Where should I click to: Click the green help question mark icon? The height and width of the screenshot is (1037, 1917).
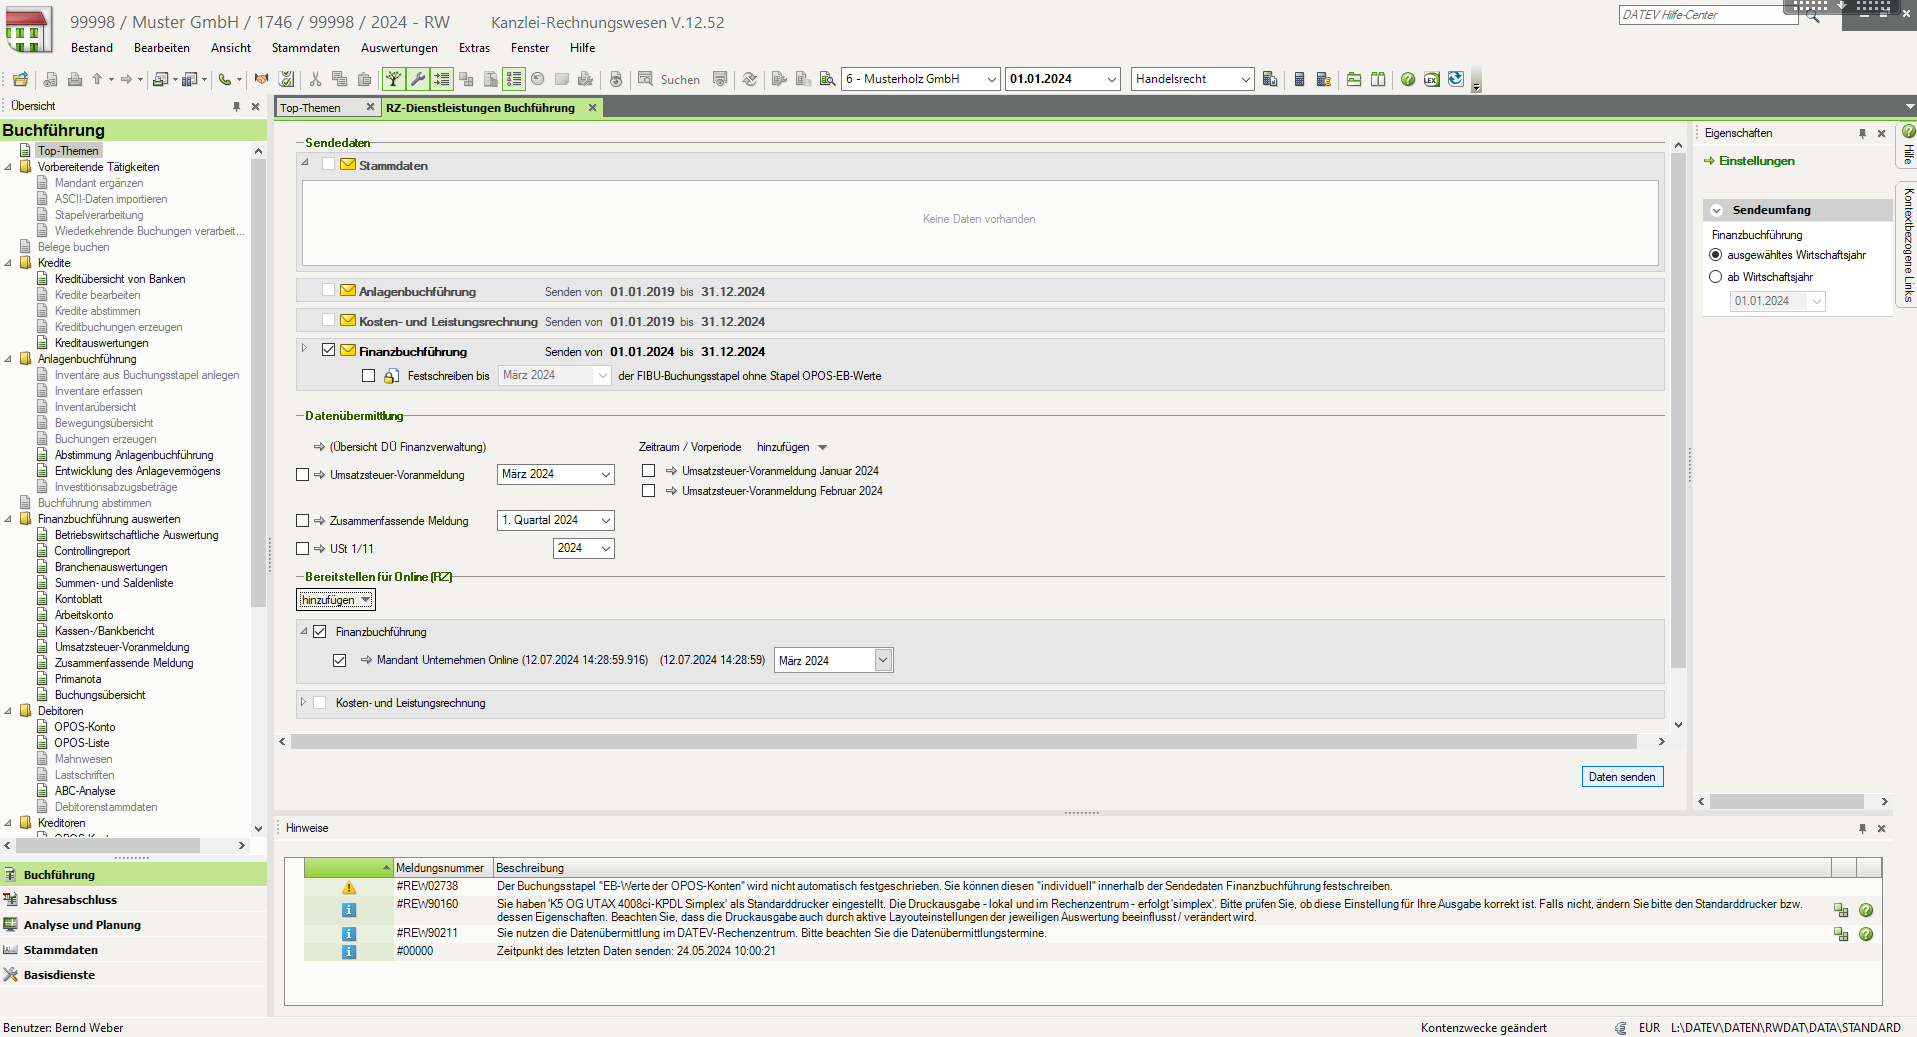click(x=1408, y=79)
